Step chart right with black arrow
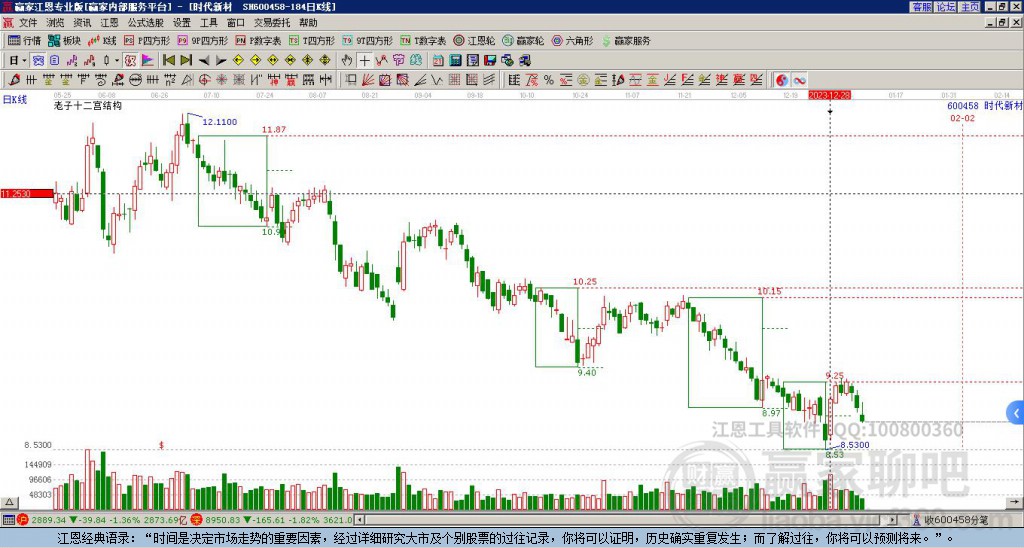The image size is (1024, 548). click(x=221, y=60)
